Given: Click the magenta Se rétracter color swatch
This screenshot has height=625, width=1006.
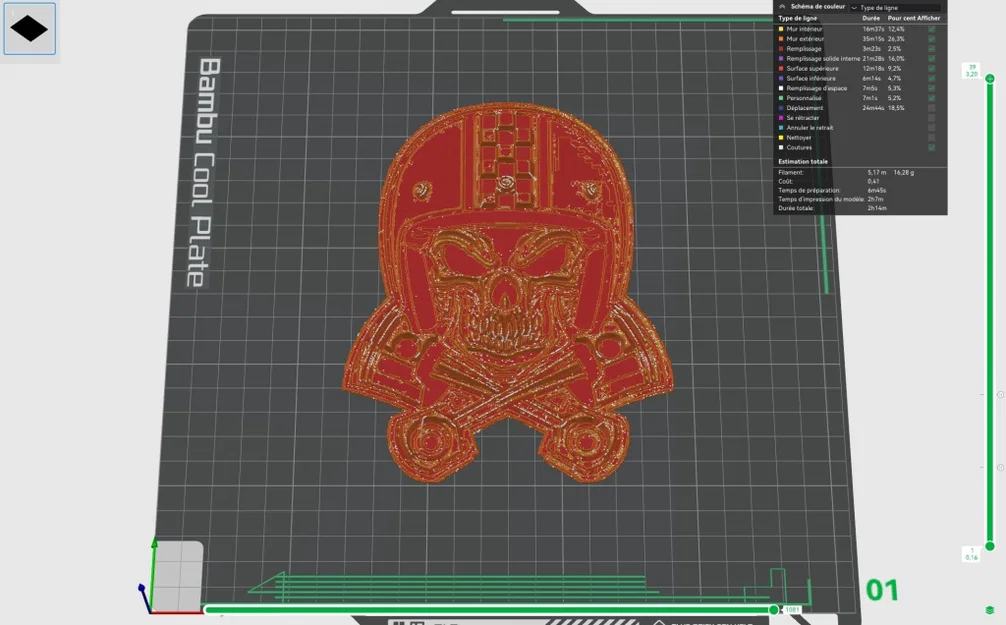Looking at the screenshot, I should pyautogui.click(x=781, y=118).
